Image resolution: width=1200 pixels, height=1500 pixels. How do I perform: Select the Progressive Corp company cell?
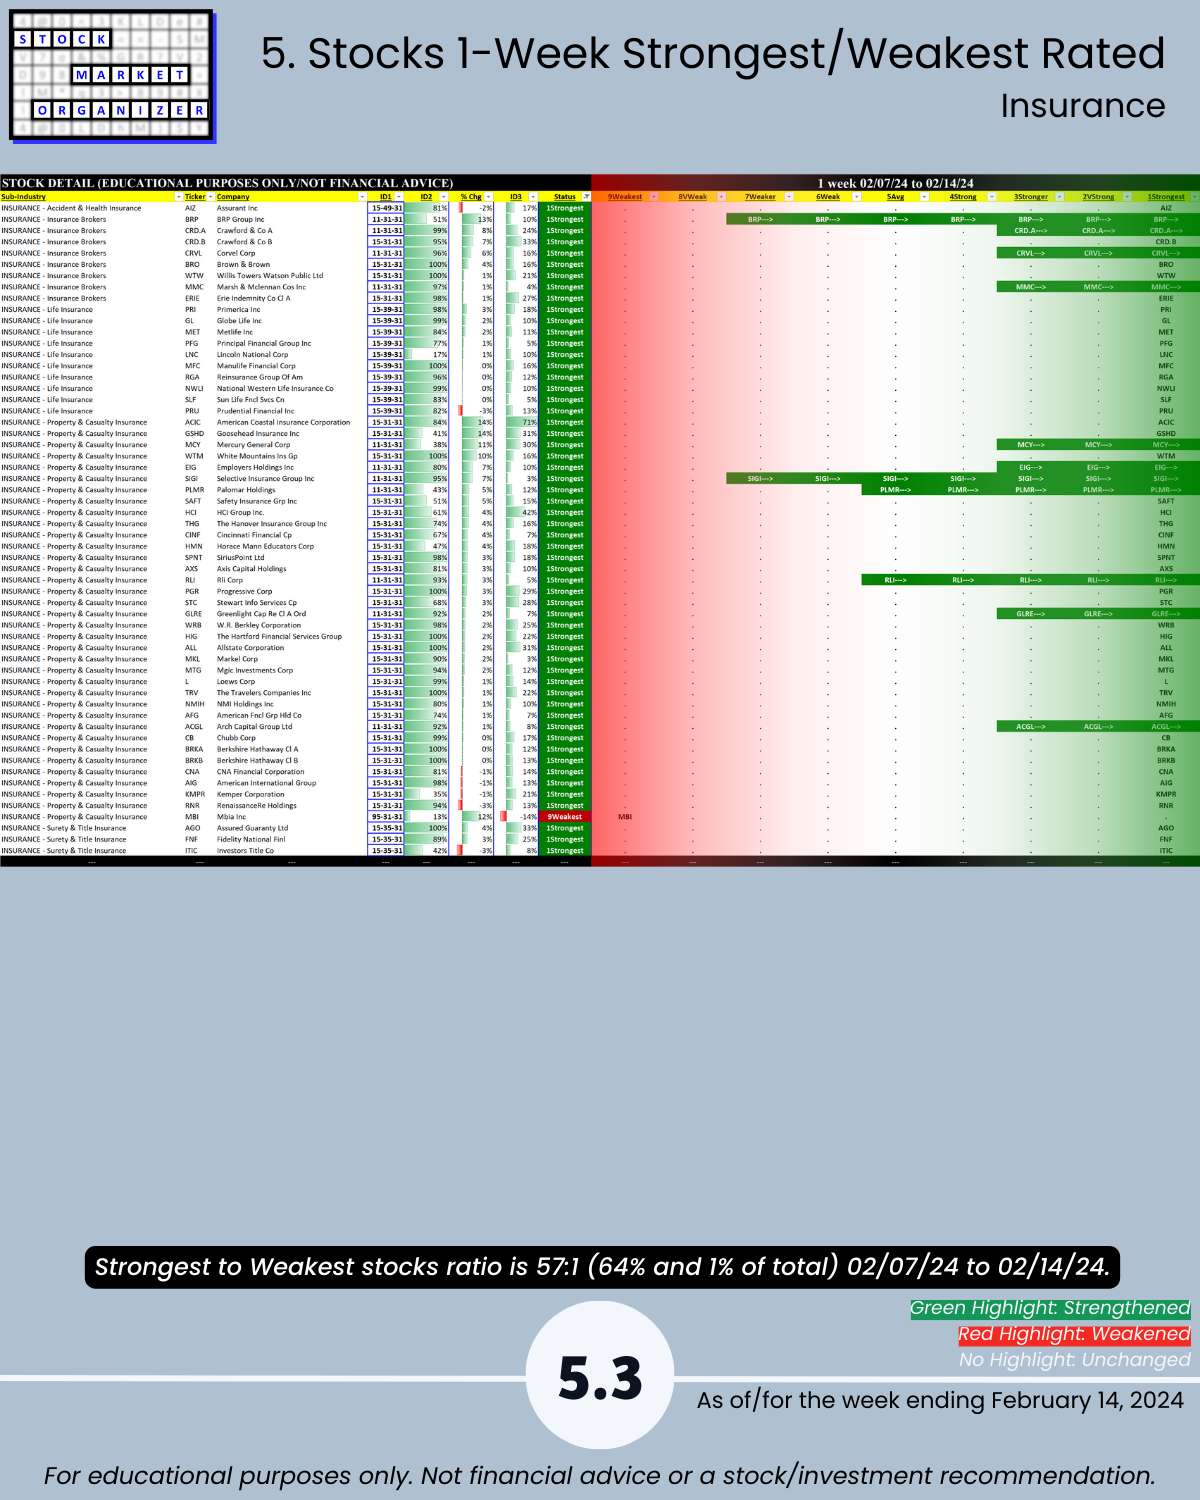(x=291, y=591)
